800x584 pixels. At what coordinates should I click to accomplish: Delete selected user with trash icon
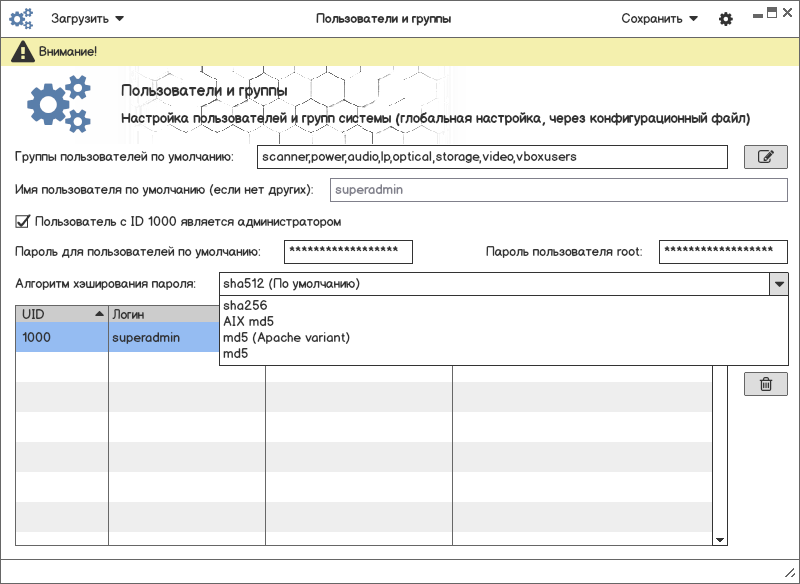click(765, 384)
